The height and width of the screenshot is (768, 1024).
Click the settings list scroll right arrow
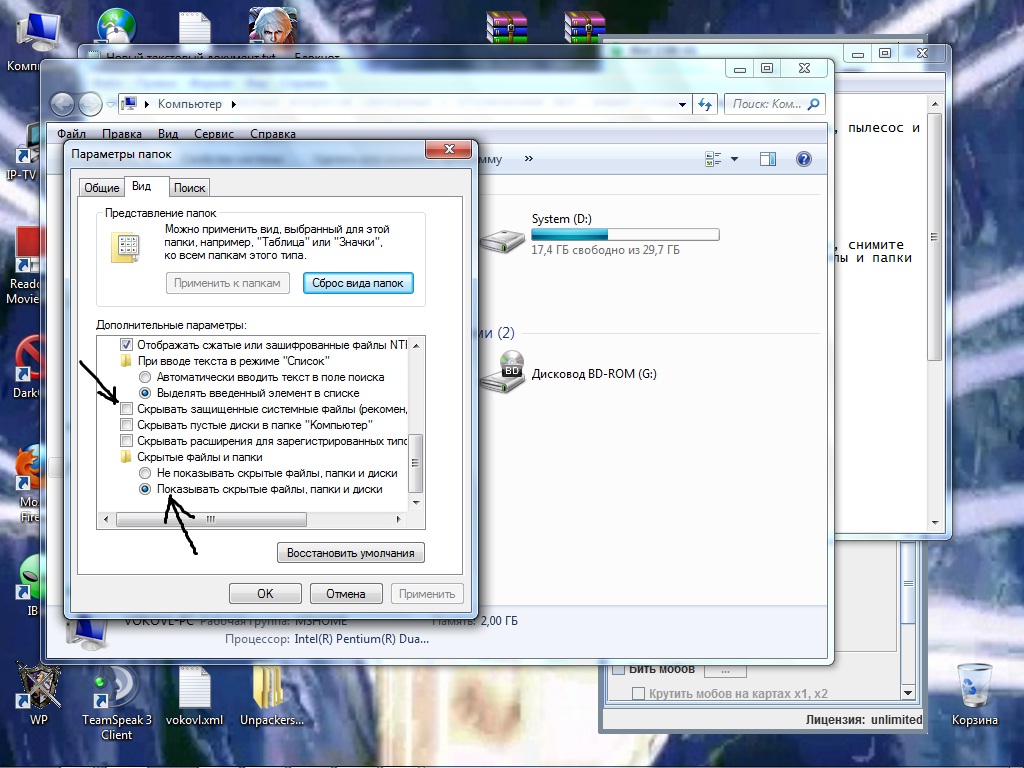pyautogui.click(x=398, y=519)
